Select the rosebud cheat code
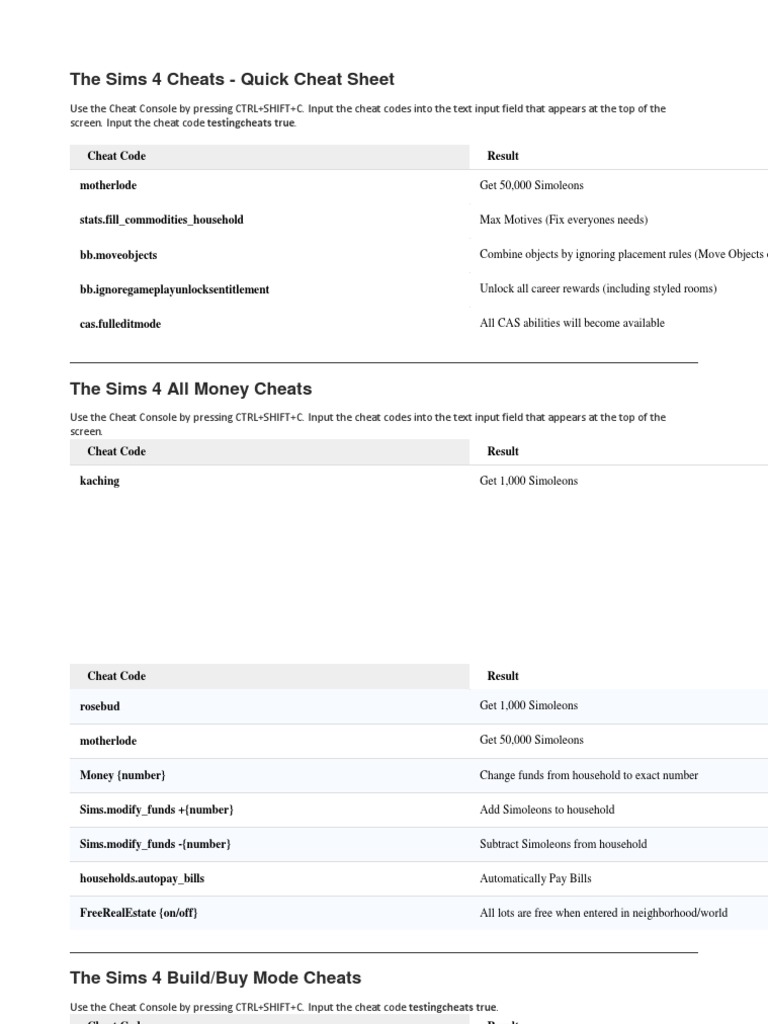The image size is (768, 1024). (x=99, y=706)
